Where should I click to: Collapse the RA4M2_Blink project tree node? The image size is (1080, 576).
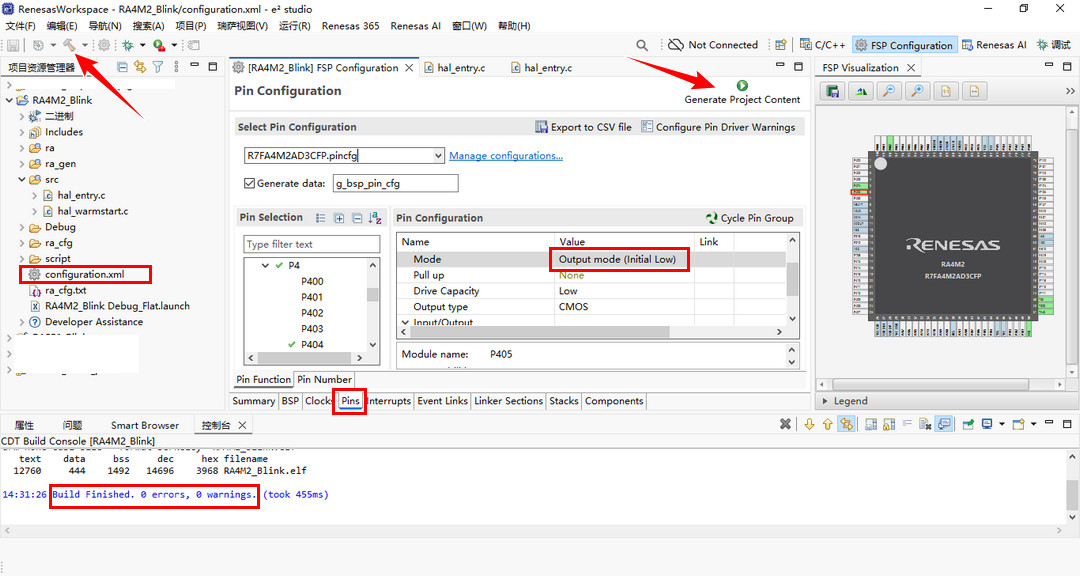pos(9,100)
